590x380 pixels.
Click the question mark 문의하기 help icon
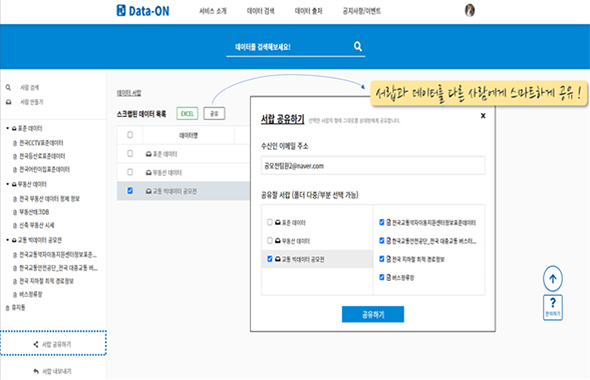click(552, 307)
